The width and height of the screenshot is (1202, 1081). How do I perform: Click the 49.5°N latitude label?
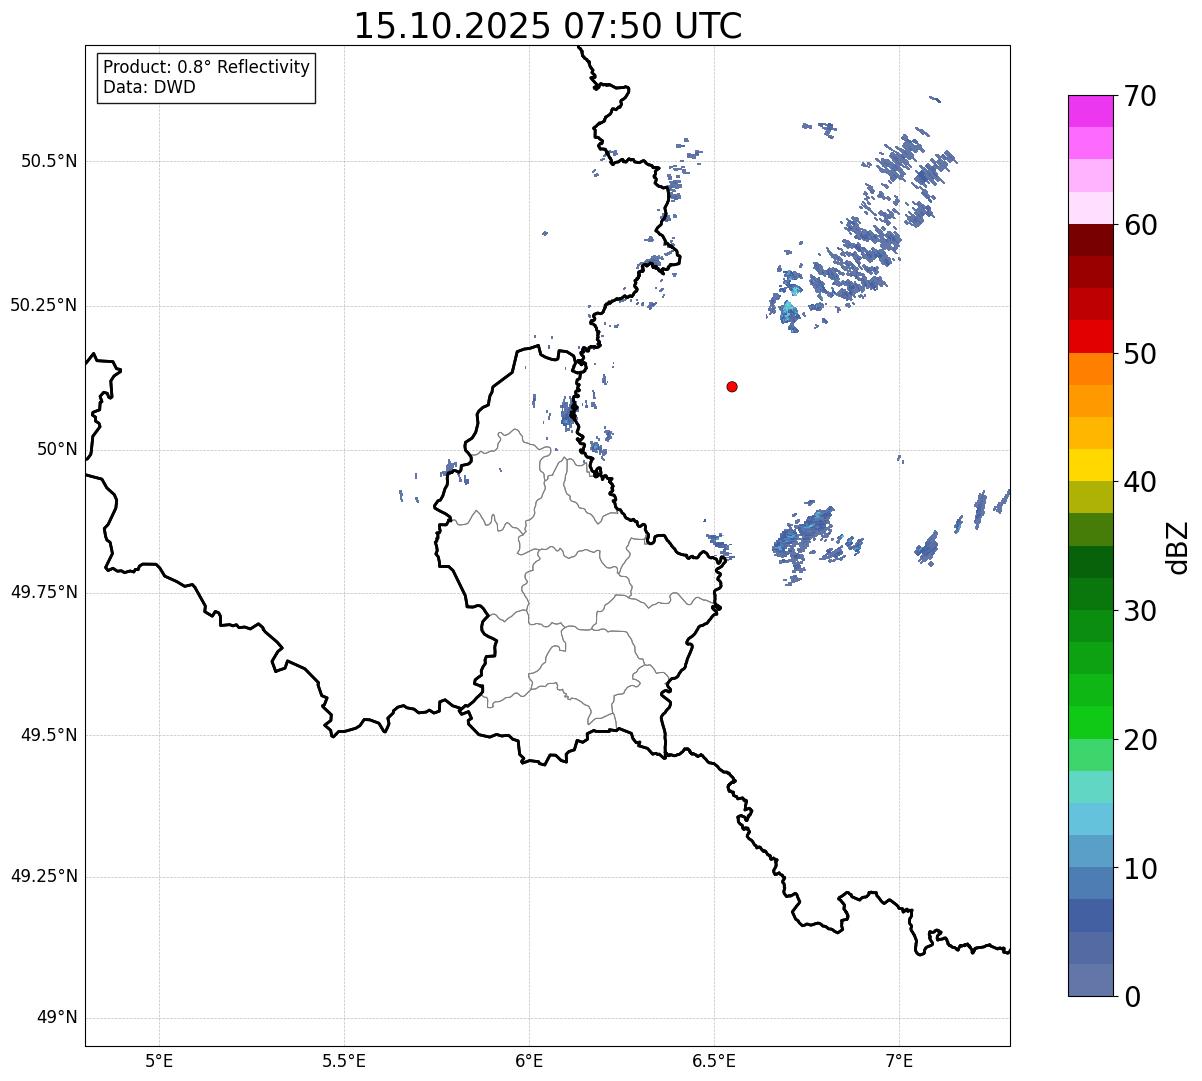click(x=49, y=735)
